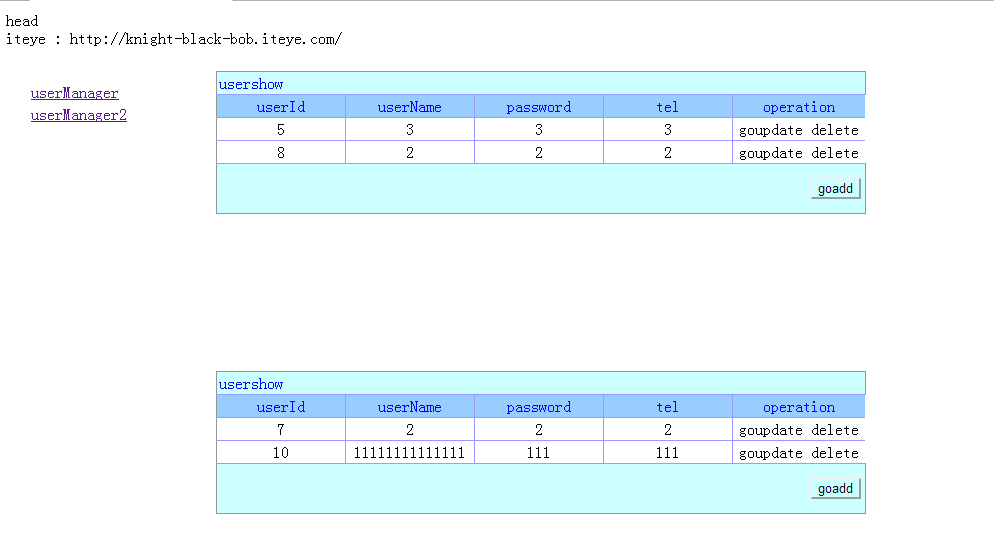This screenshot has width=994, height=545.
Task: Click delete for userId 10 row
Action: coord(835,452)
